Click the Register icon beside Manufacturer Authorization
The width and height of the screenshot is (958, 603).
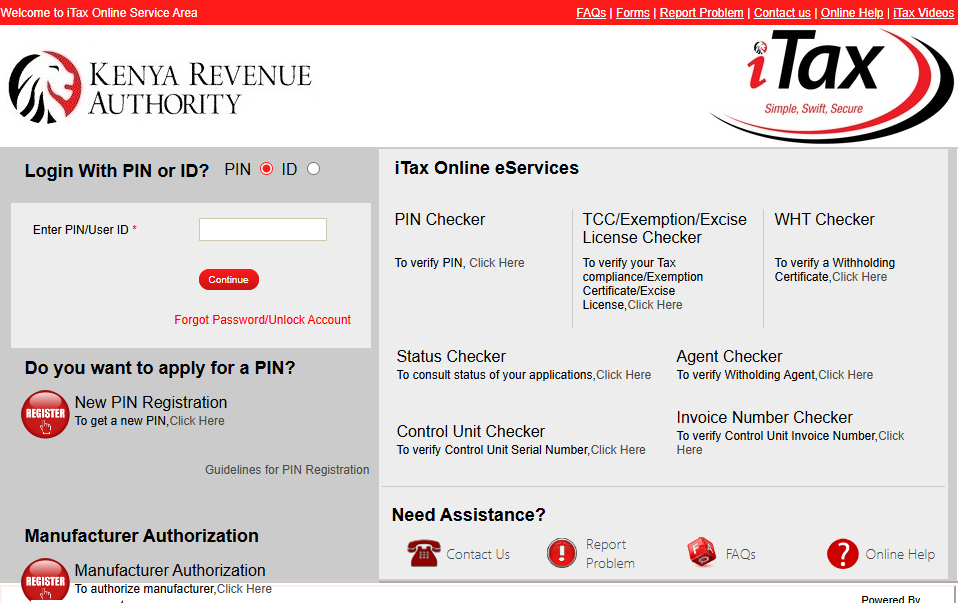coord(45,580)
